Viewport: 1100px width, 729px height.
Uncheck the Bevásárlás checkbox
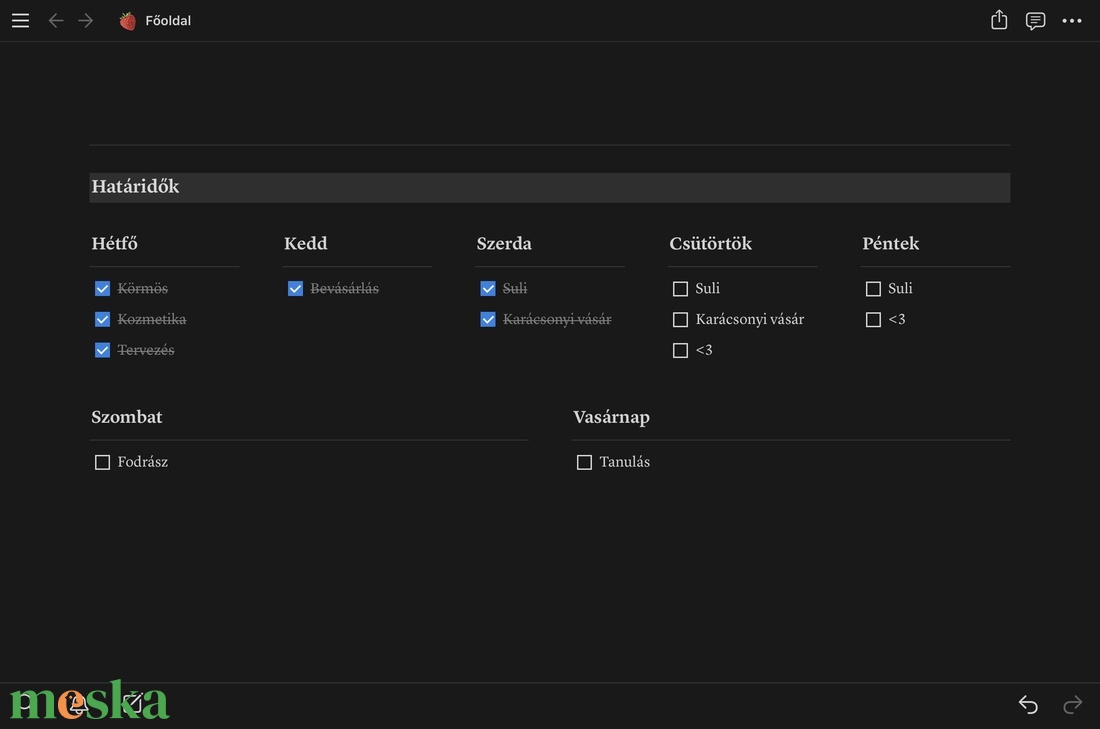pos(295,288)
